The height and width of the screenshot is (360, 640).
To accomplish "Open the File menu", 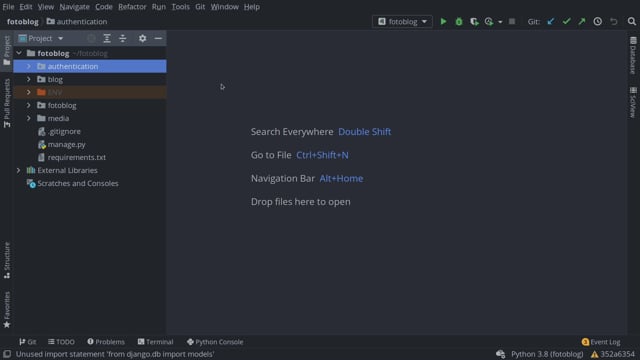I will pos(8,7).
